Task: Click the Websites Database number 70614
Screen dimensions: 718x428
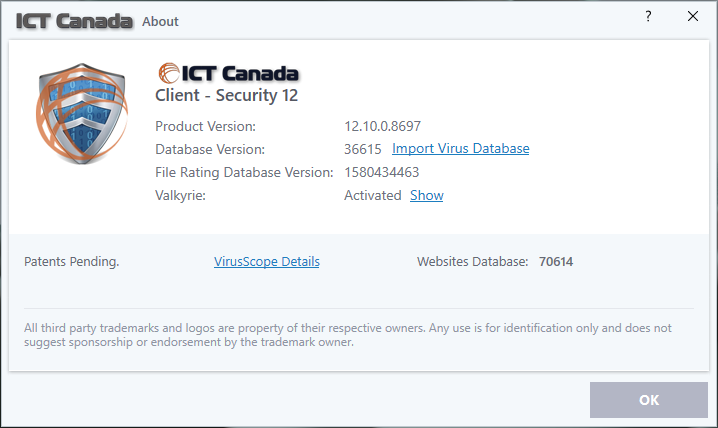Action: click(x=556, y=262)
